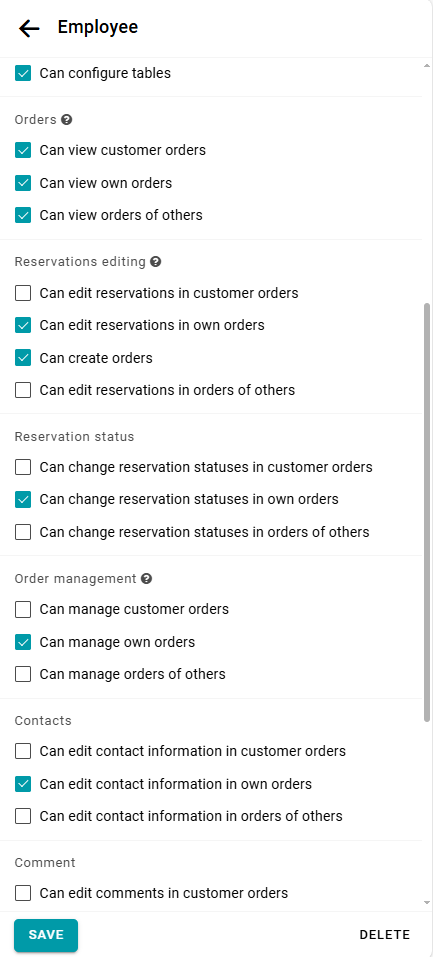Uncheck Can create orders
This screenshot has height=957, width=433.
tap(23, 358)
